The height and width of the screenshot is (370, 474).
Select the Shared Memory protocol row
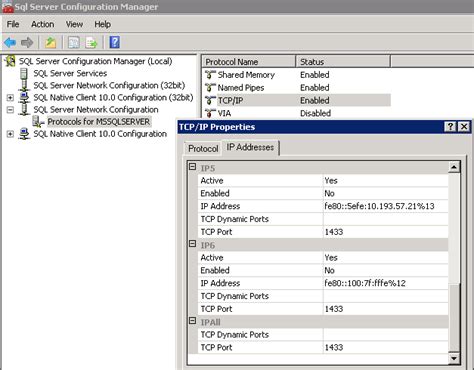296,75
